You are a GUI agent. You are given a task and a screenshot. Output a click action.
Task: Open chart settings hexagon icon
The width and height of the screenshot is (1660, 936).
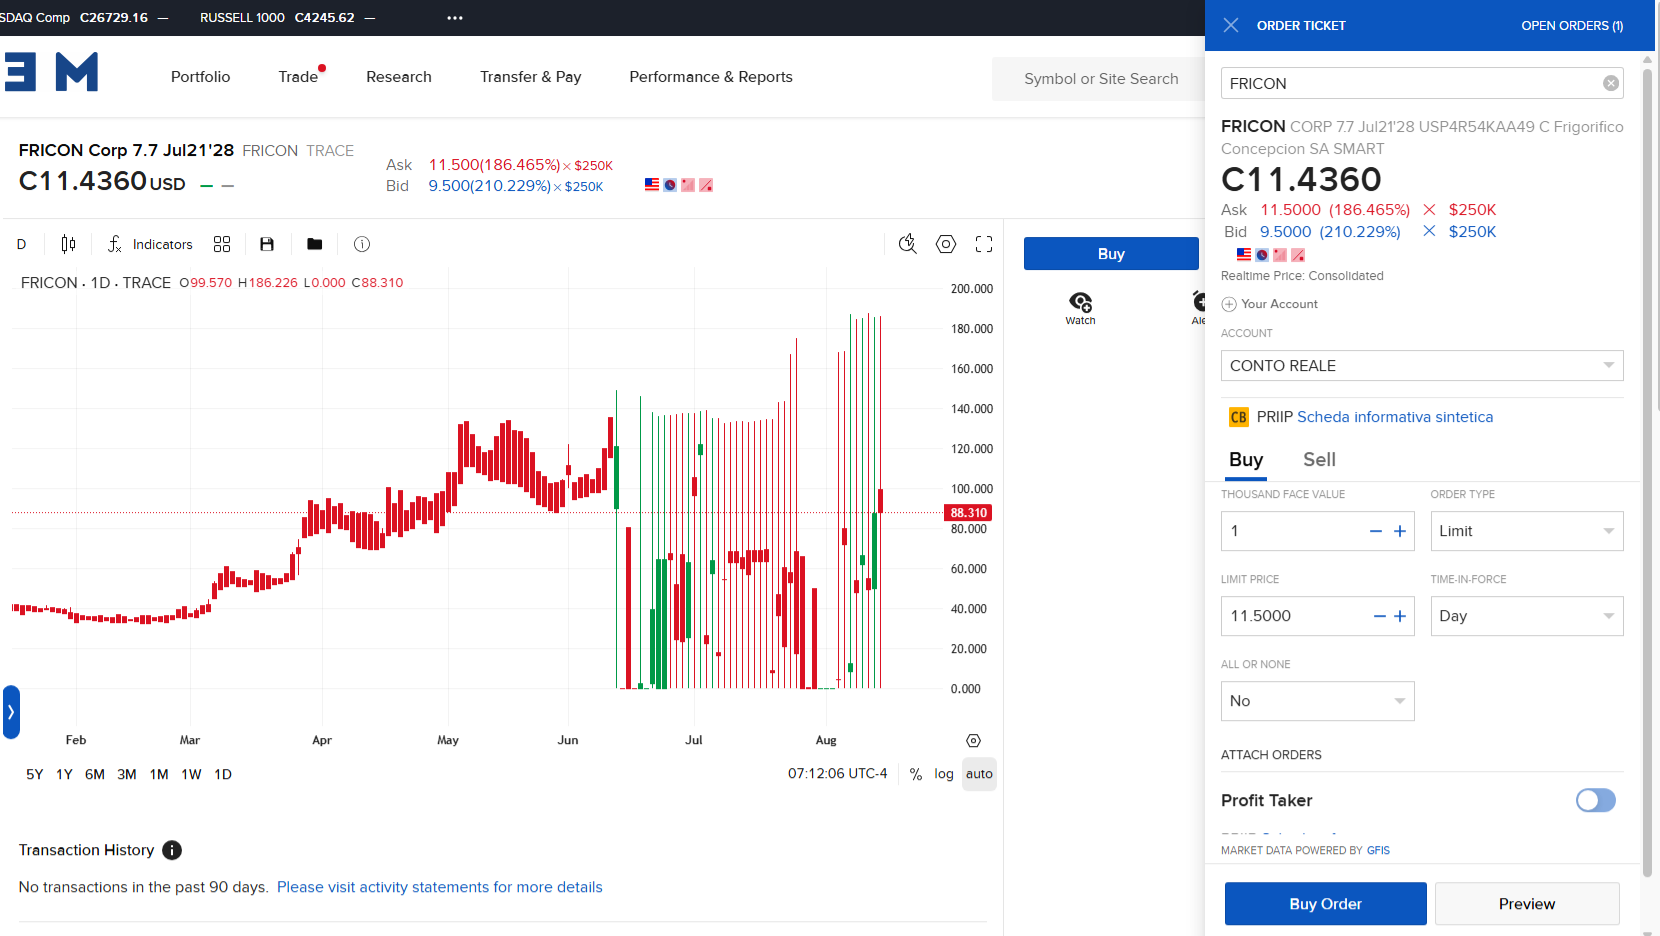946,244
